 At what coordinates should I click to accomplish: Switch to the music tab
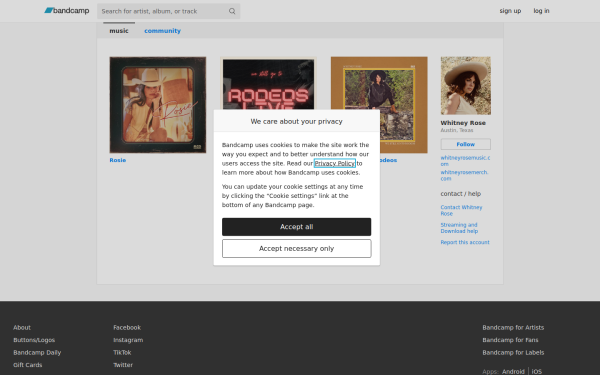coord(119,31)
